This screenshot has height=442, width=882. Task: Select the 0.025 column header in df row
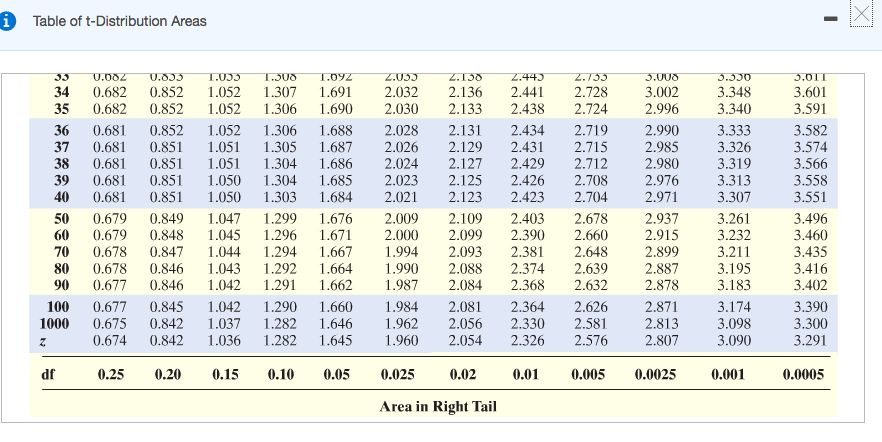click(x=400, y=375)
